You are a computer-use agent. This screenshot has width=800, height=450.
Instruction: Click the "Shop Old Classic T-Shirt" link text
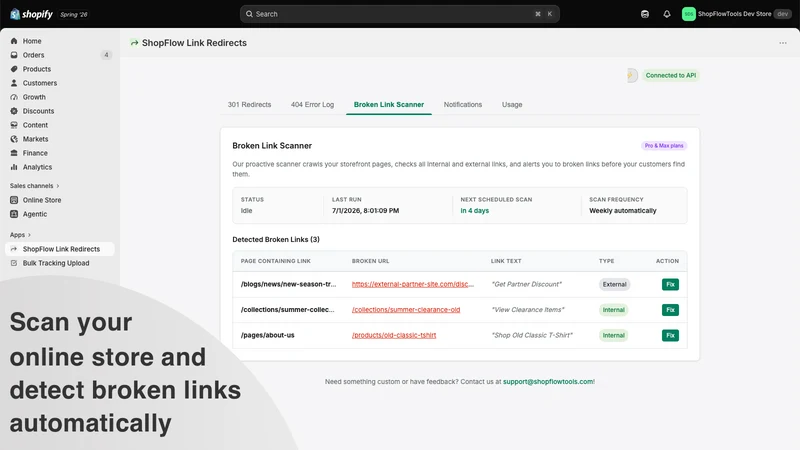point(532,335)
